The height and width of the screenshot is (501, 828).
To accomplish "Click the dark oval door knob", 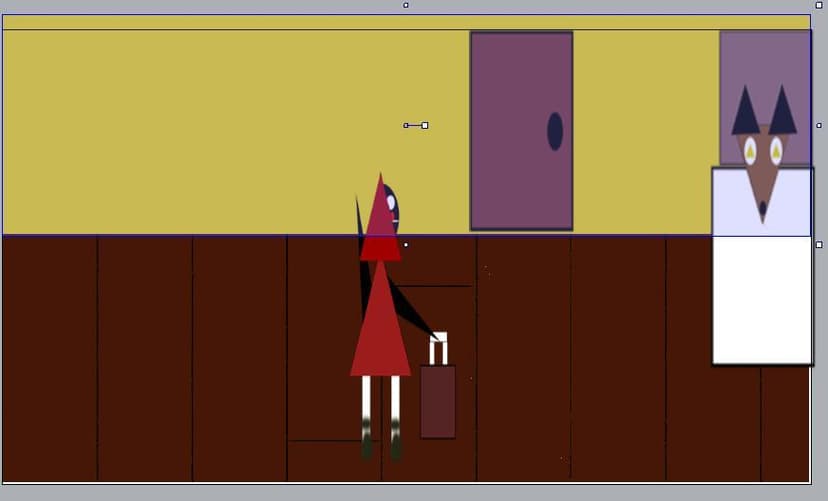I will (554, 131).
